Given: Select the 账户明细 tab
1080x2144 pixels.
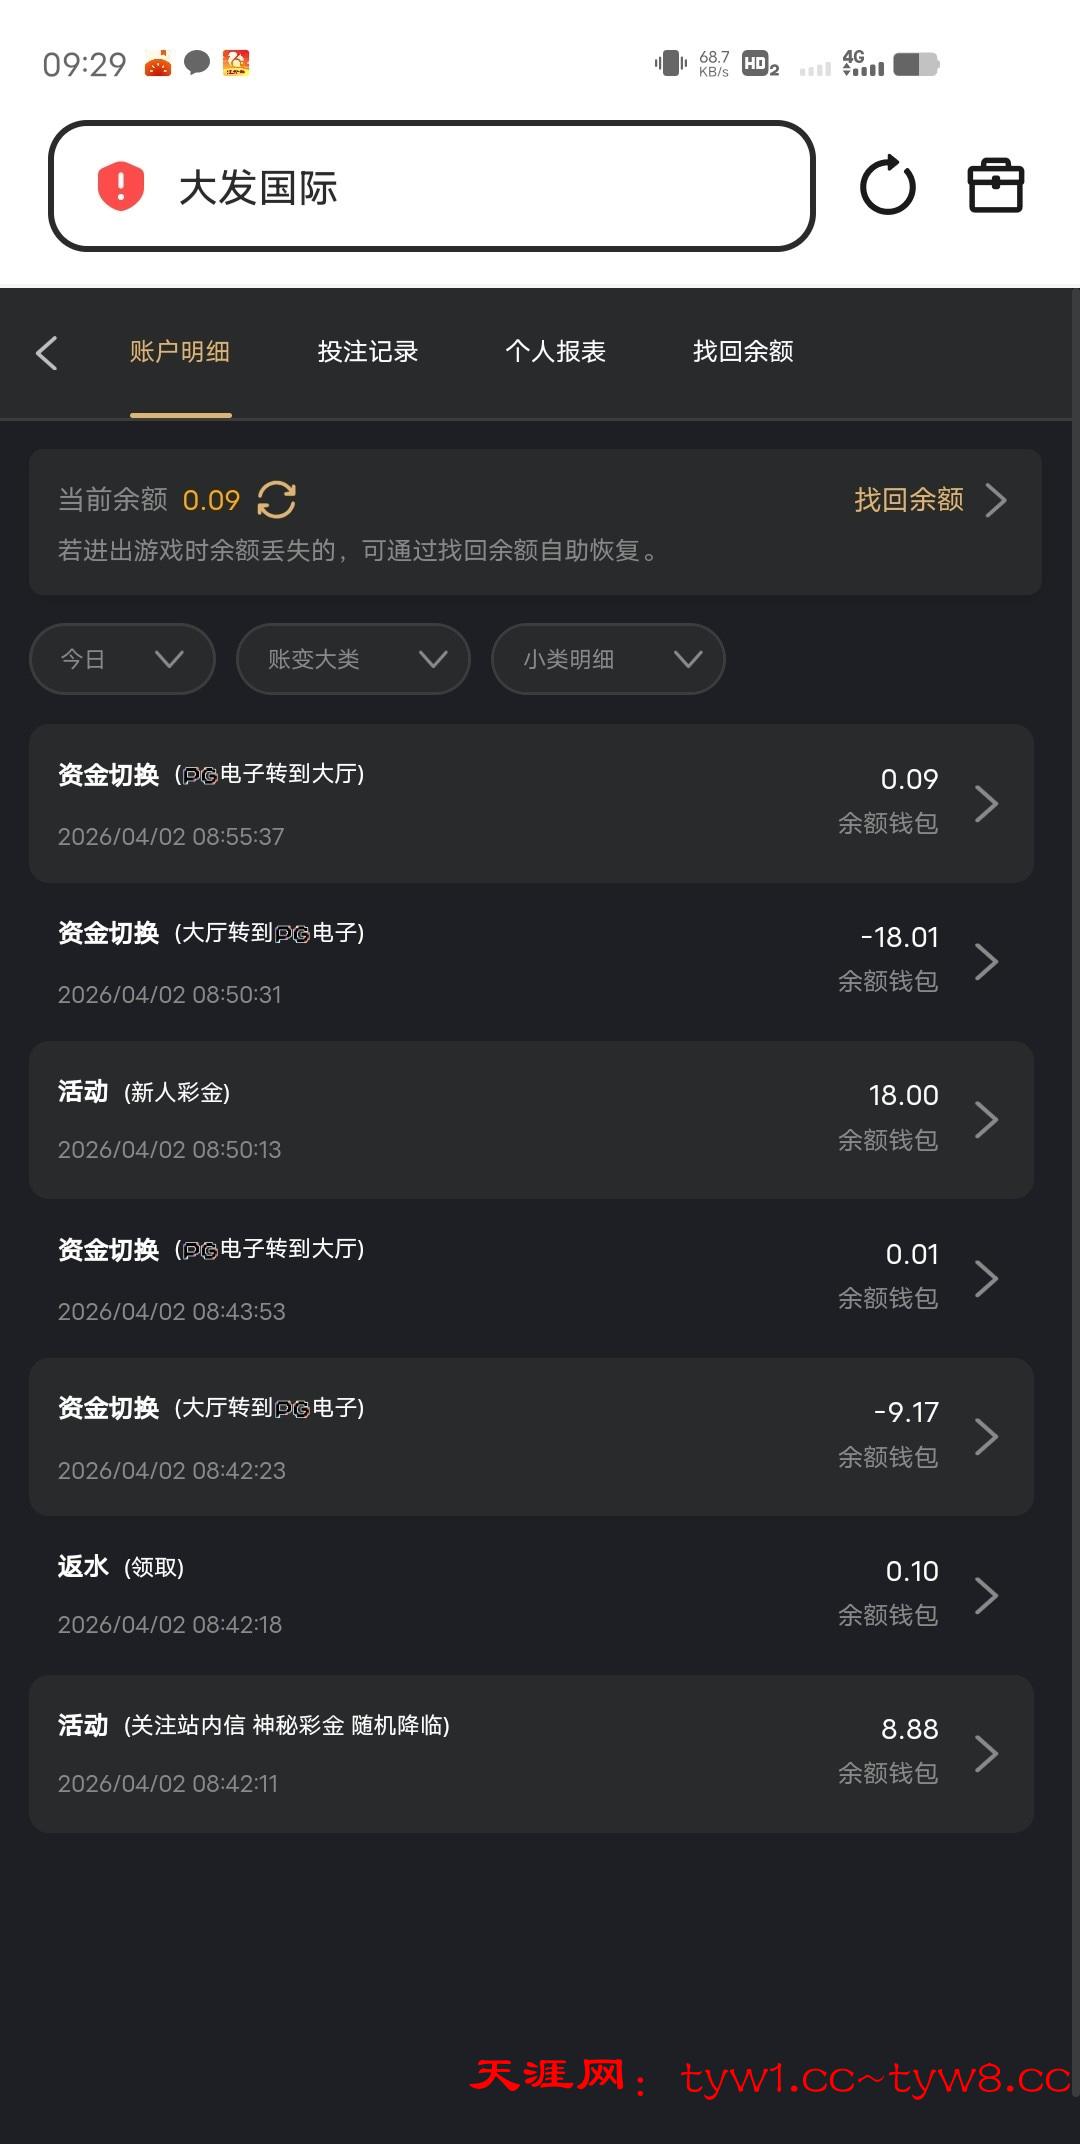Looking at the screenshot, I should coord(180,352).
